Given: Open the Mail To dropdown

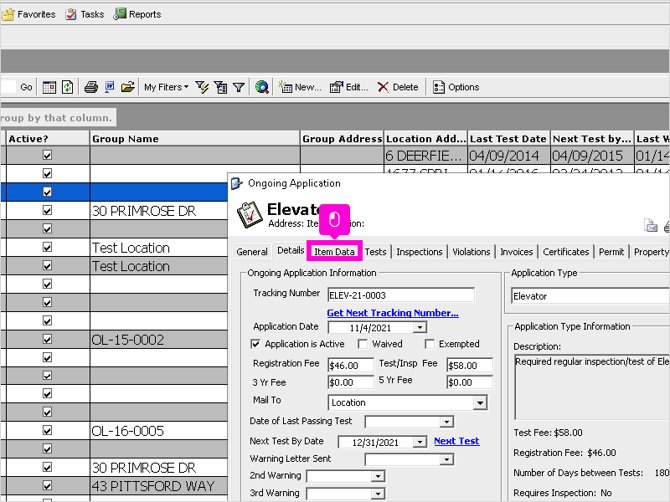Looking at the screenshot, I should (480, 403).
